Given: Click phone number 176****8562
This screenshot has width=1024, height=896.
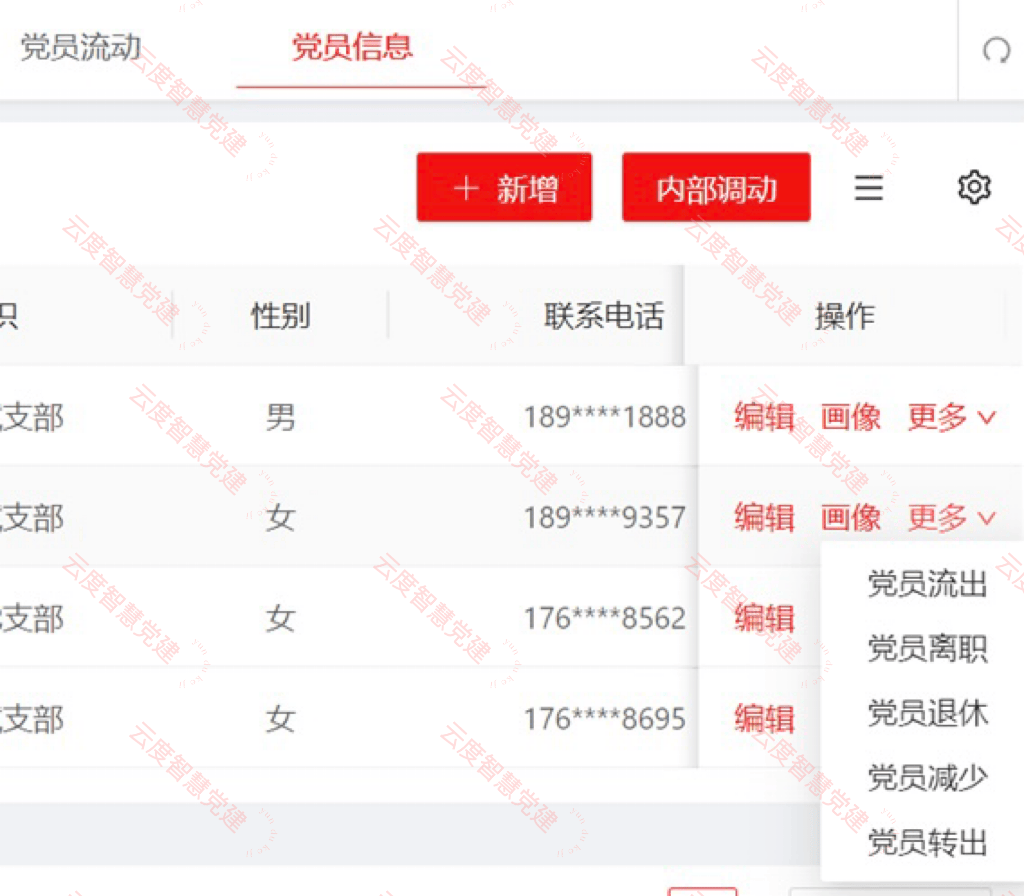Looking at the screenshot, I should (x=605, y=618).
